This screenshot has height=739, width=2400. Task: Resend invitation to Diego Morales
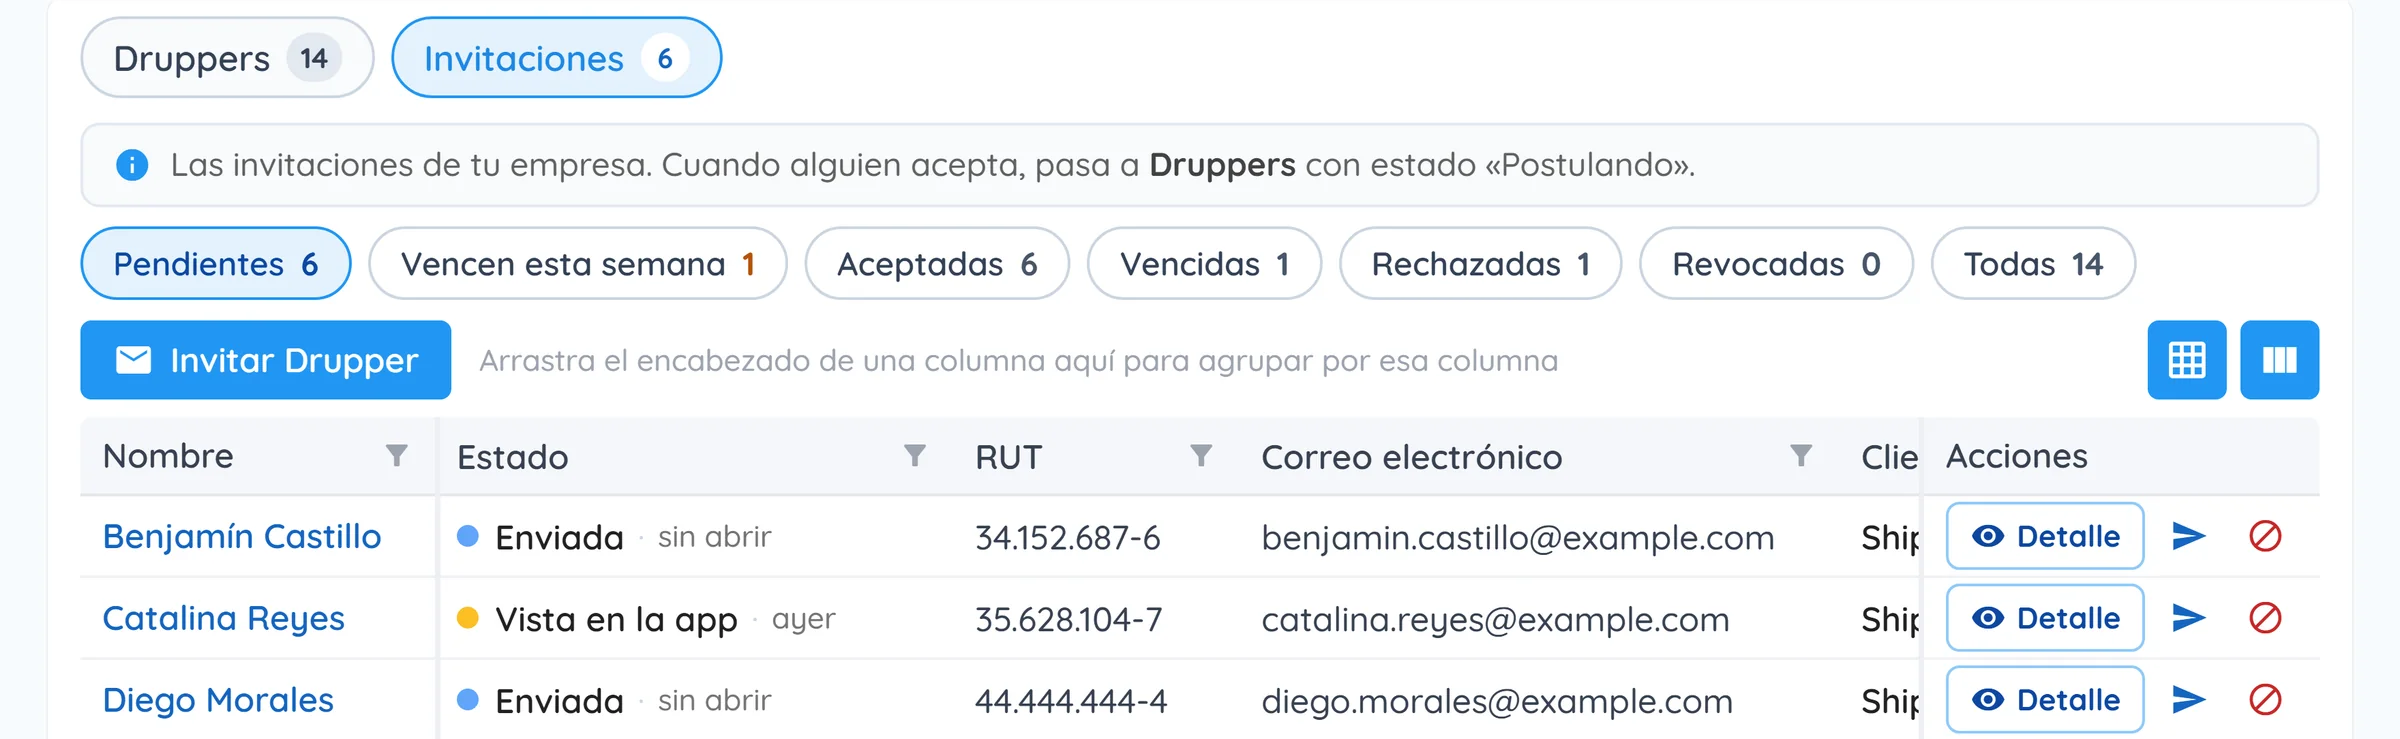2189,700
